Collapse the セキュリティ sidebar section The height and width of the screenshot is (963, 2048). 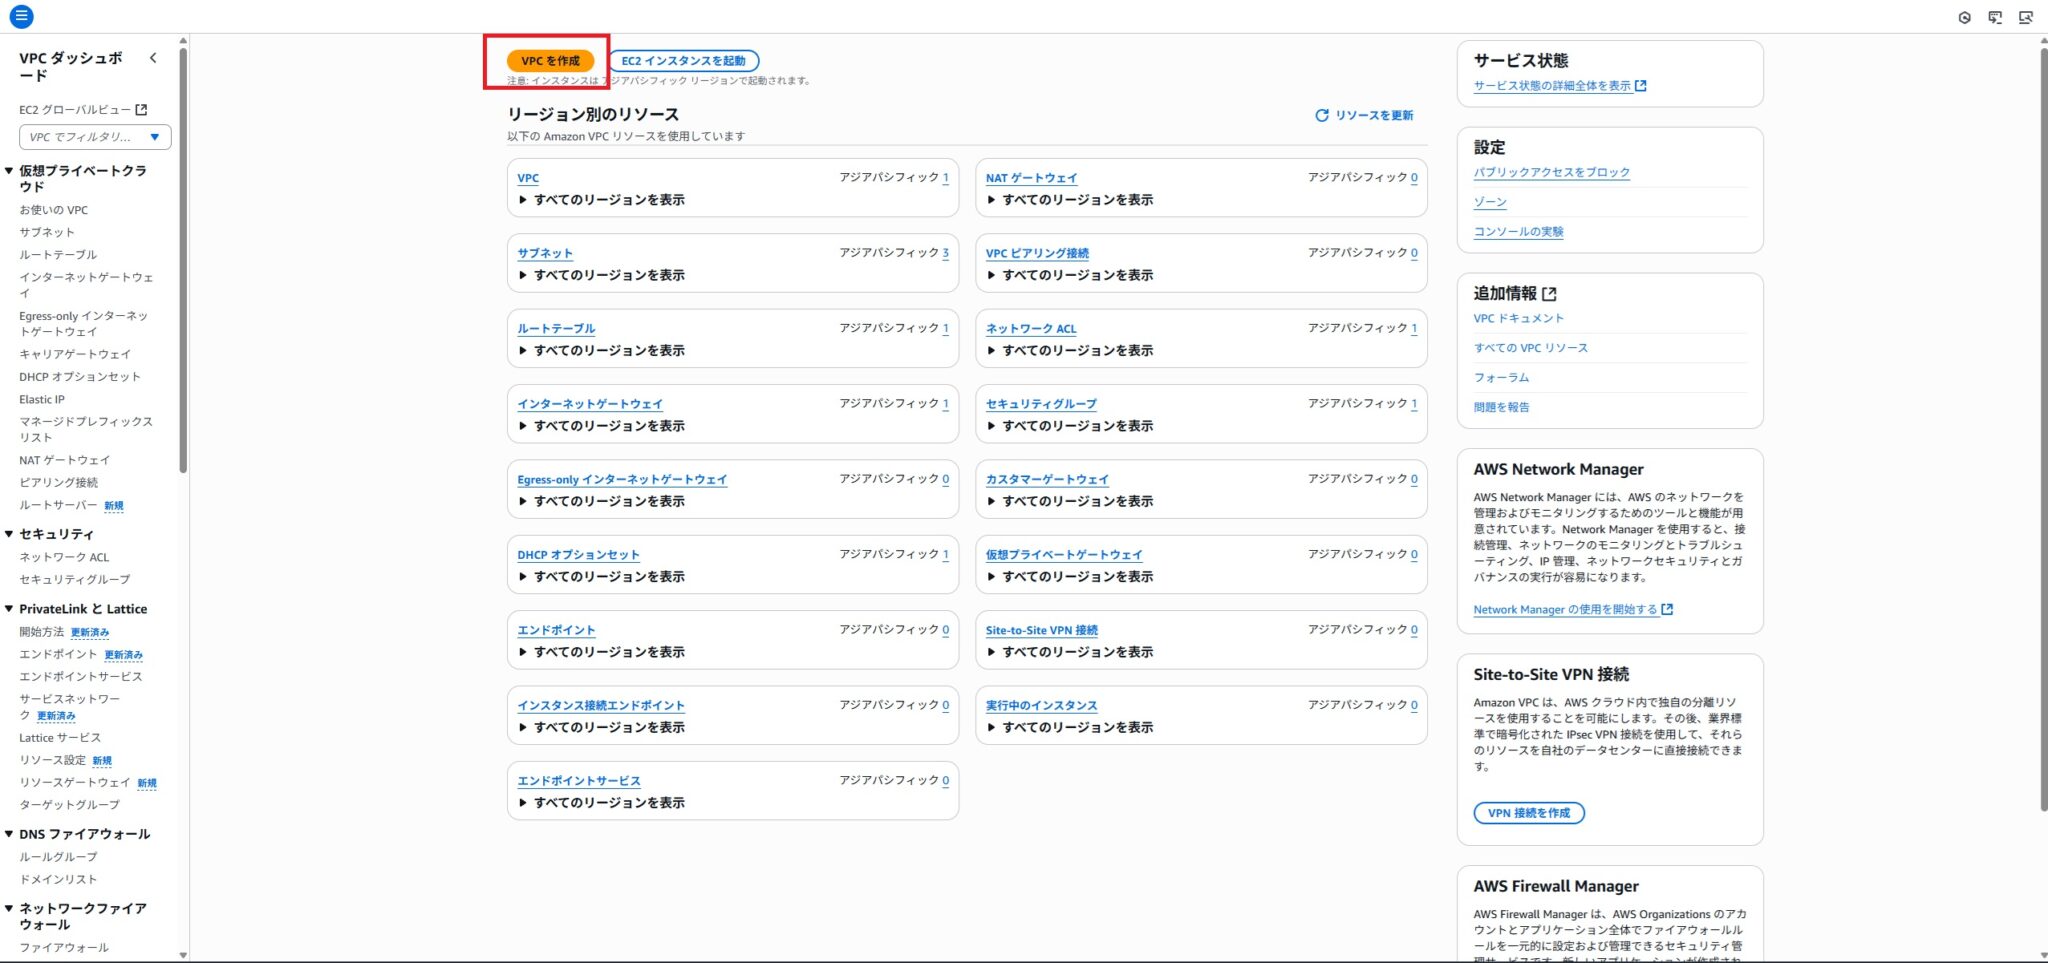point(9,534)
